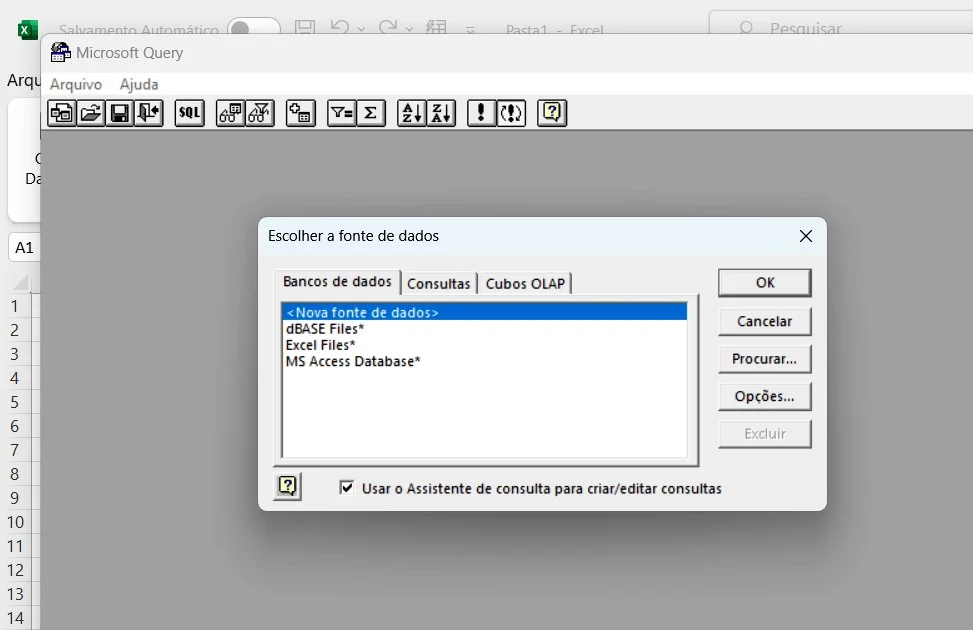Viewport: 973px width, 630px height.
Task: Click the Criteria Equals filter icon
Action: coord(341,113)
